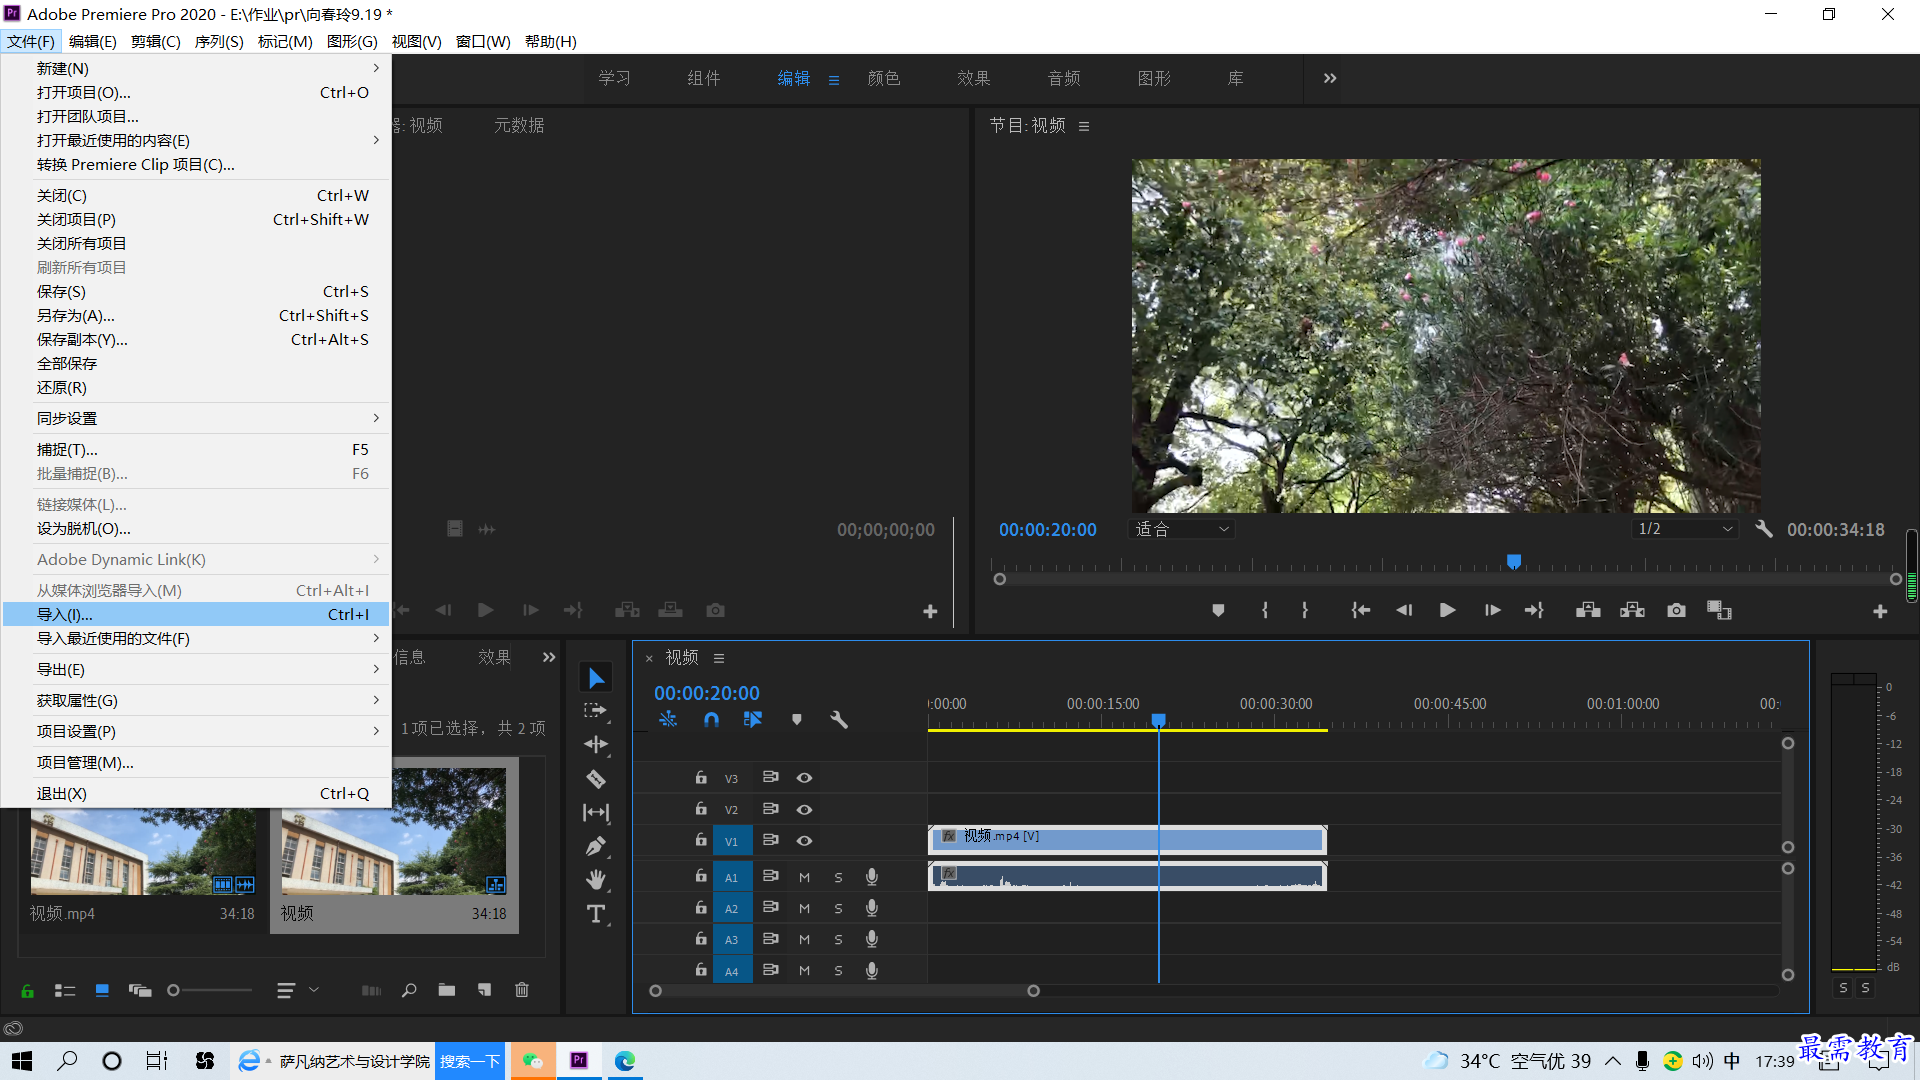Solo track A2
Image resolution: width=1920 pixels, height=1080 pixels.
coord(838,908)
